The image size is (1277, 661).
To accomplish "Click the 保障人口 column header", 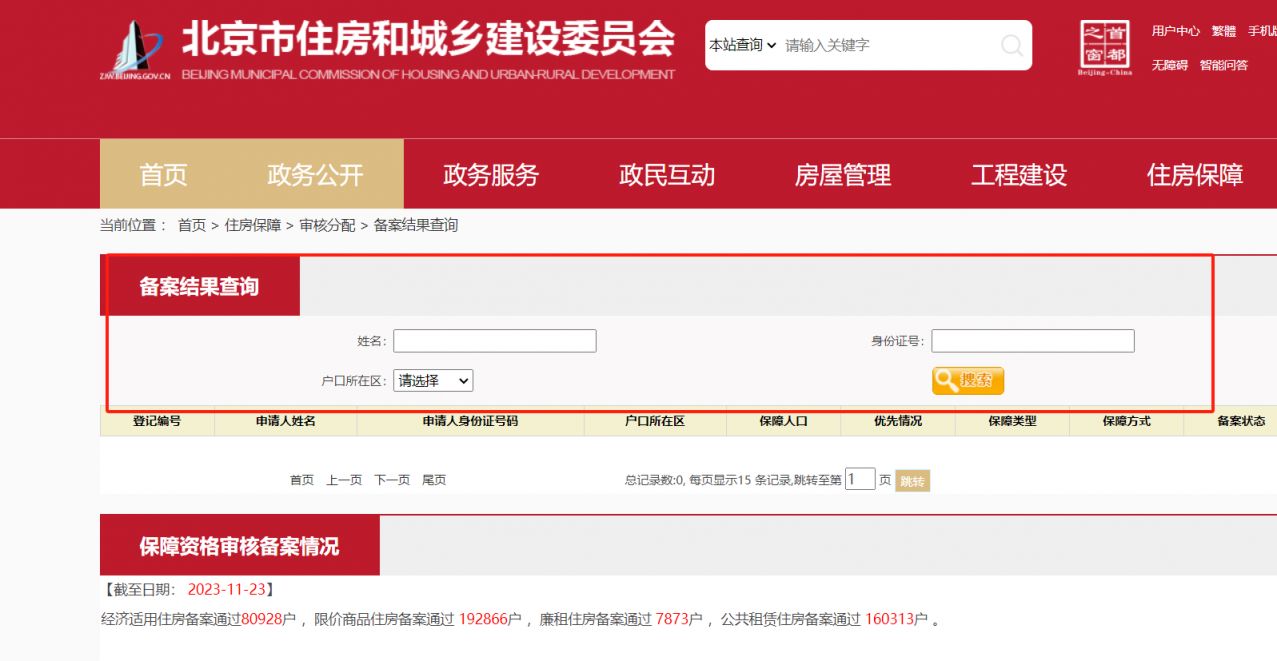I will pyautogui.click(x=784, y=421).
